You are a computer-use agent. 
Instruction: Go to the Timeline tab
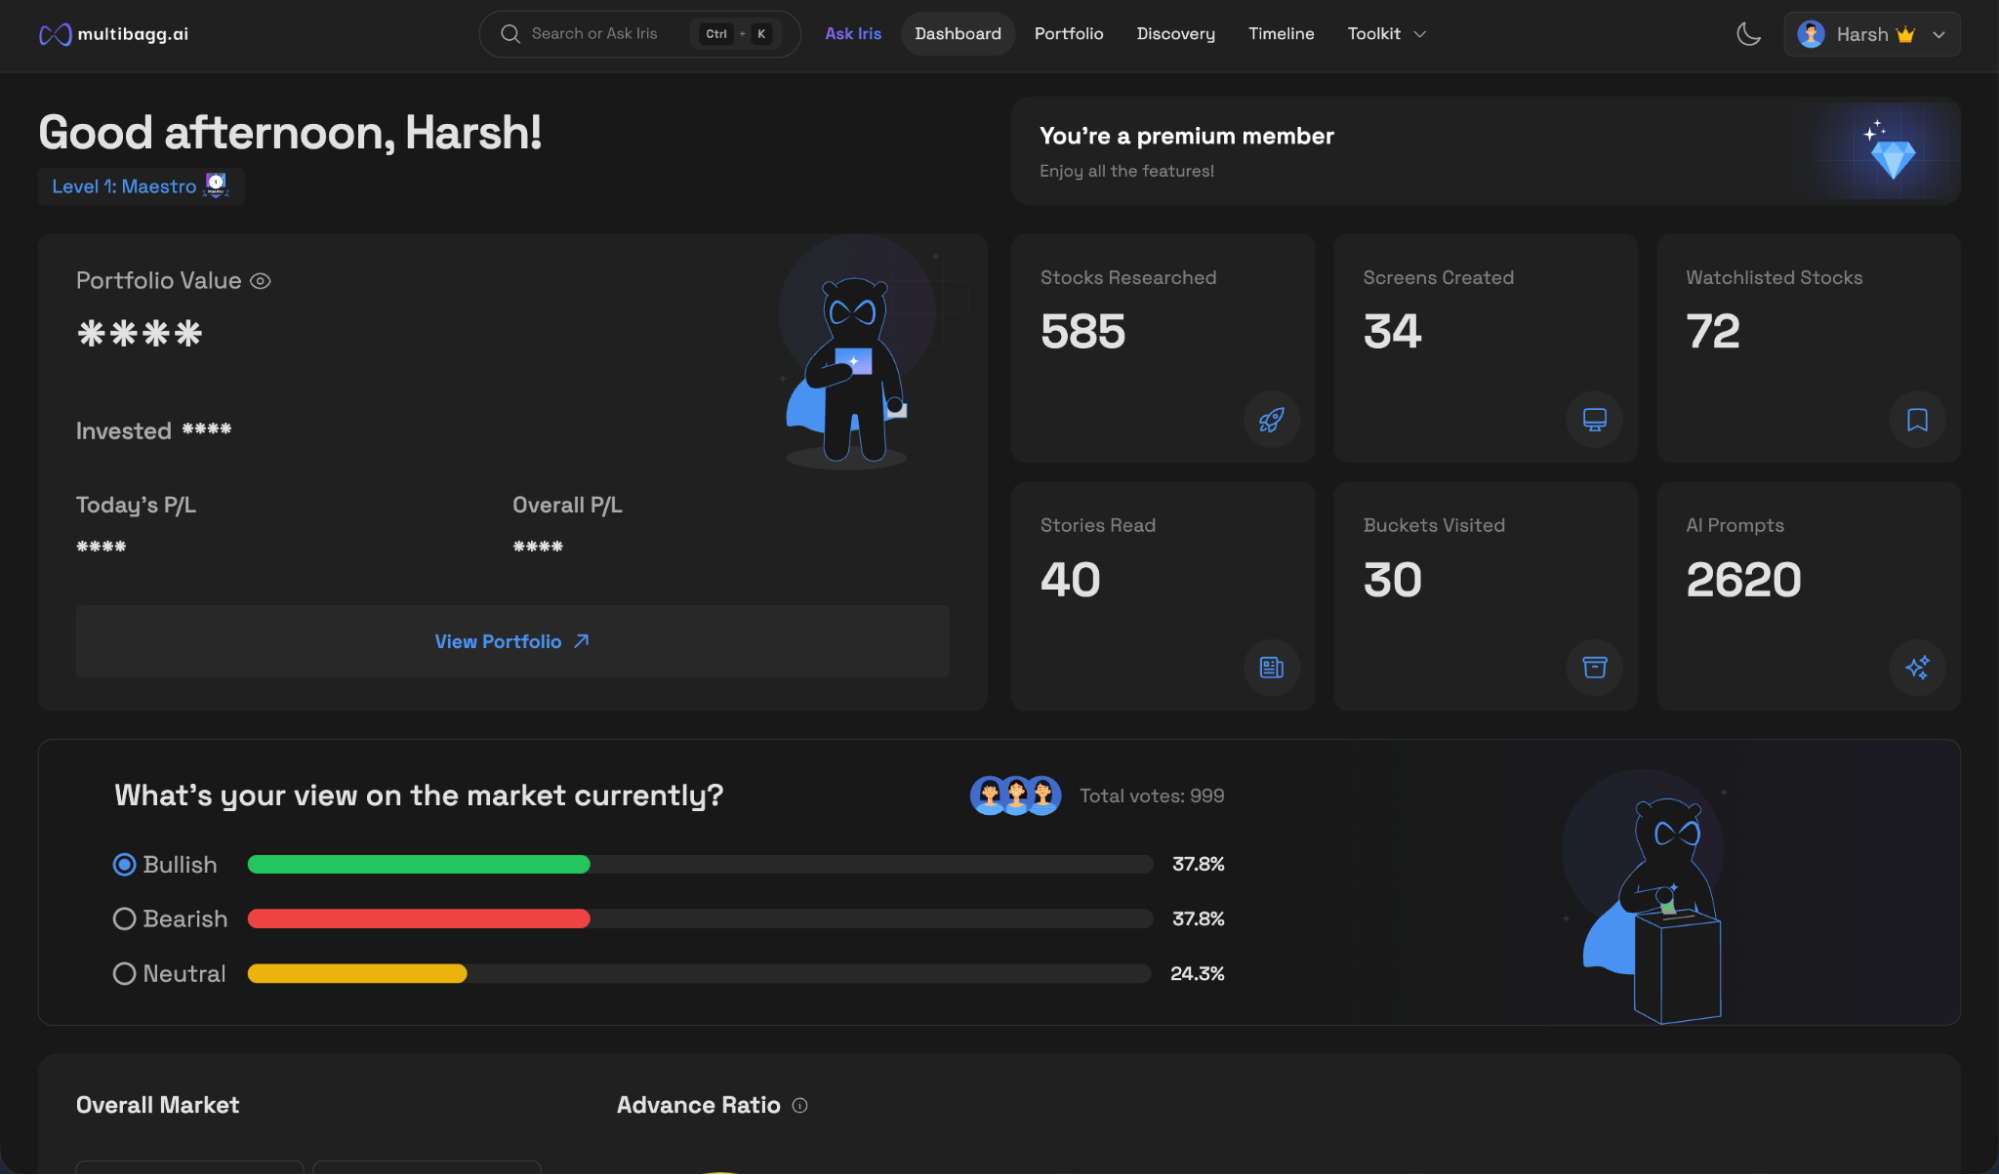click(x=1280, y=34)
